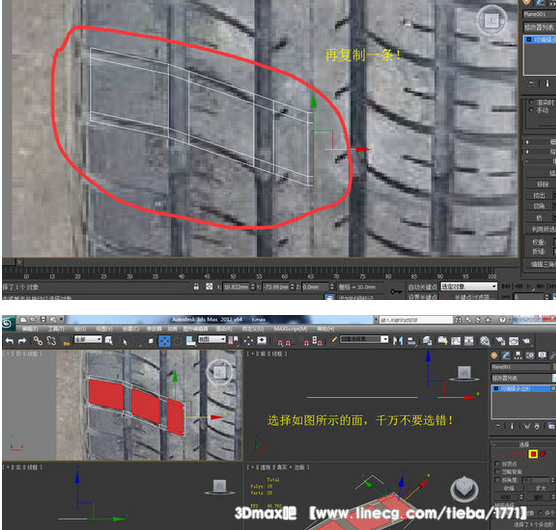556x530 pixels.
Task: Open reference coordinate system dropdown
Action: pos(212,339)
